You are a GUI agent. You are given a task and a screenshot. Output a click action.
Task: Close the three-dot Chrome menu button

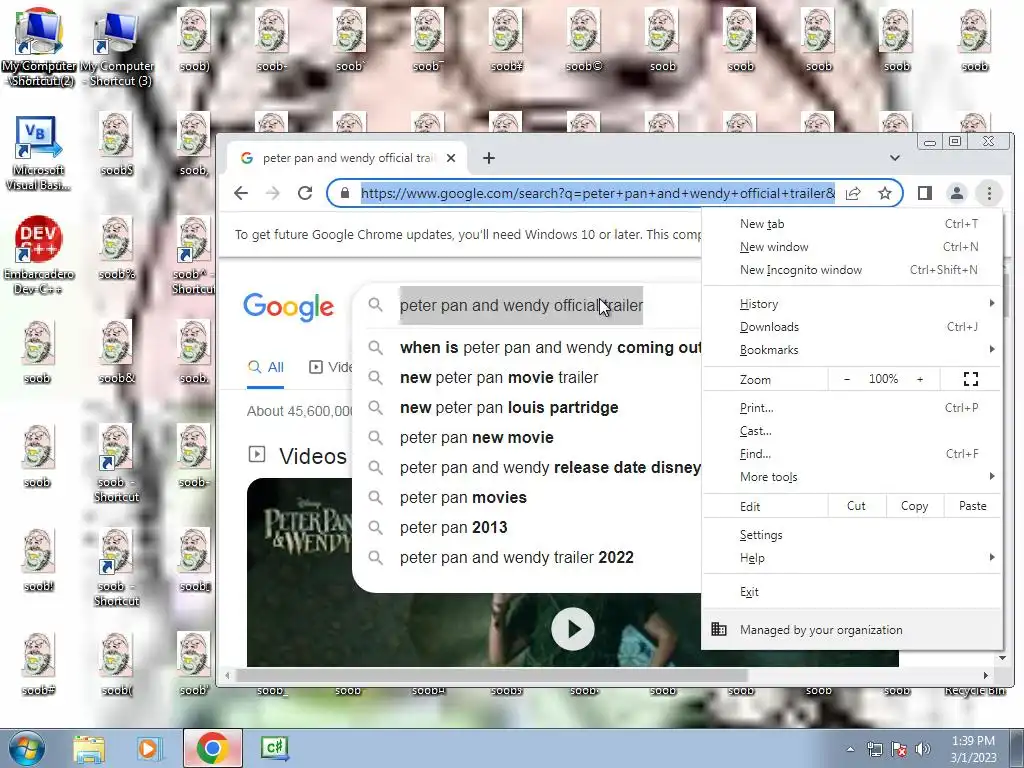pyautogui.click(x=989, y=193)
